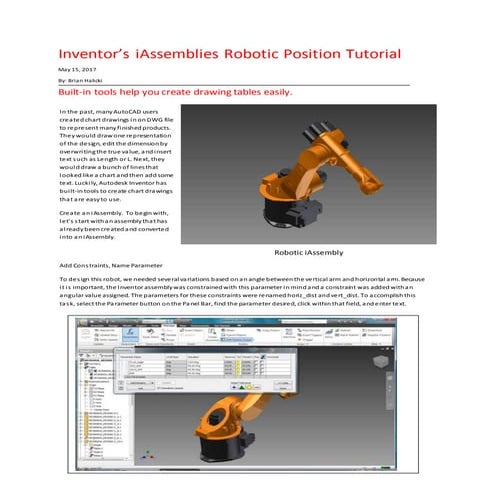Click the author line 'By: Brian Halicki'
The height and width of the screenshot is (495, 495).
pos(80,80)
